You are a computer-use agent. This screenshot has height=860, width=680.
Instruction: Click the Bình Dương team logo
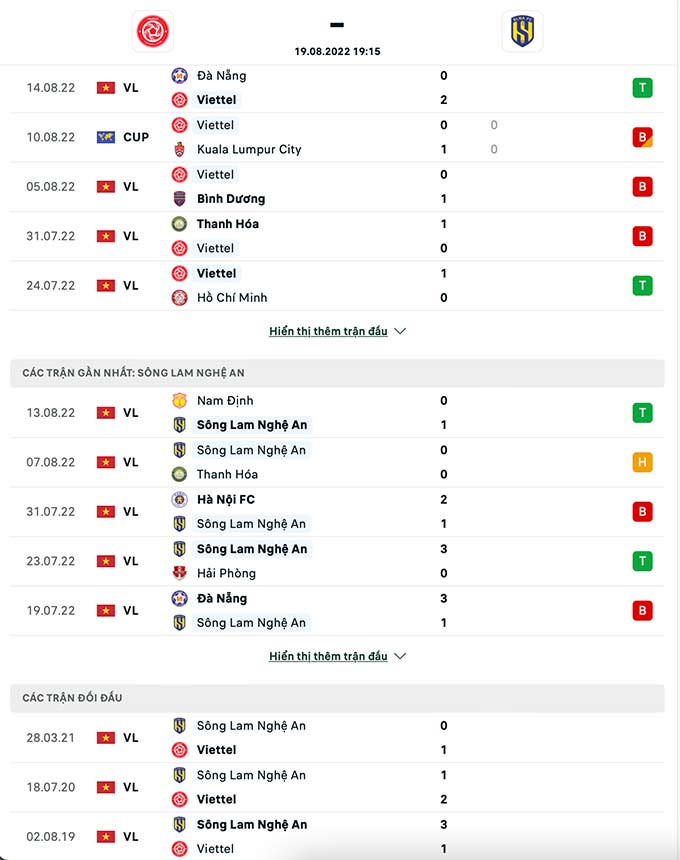180,199
